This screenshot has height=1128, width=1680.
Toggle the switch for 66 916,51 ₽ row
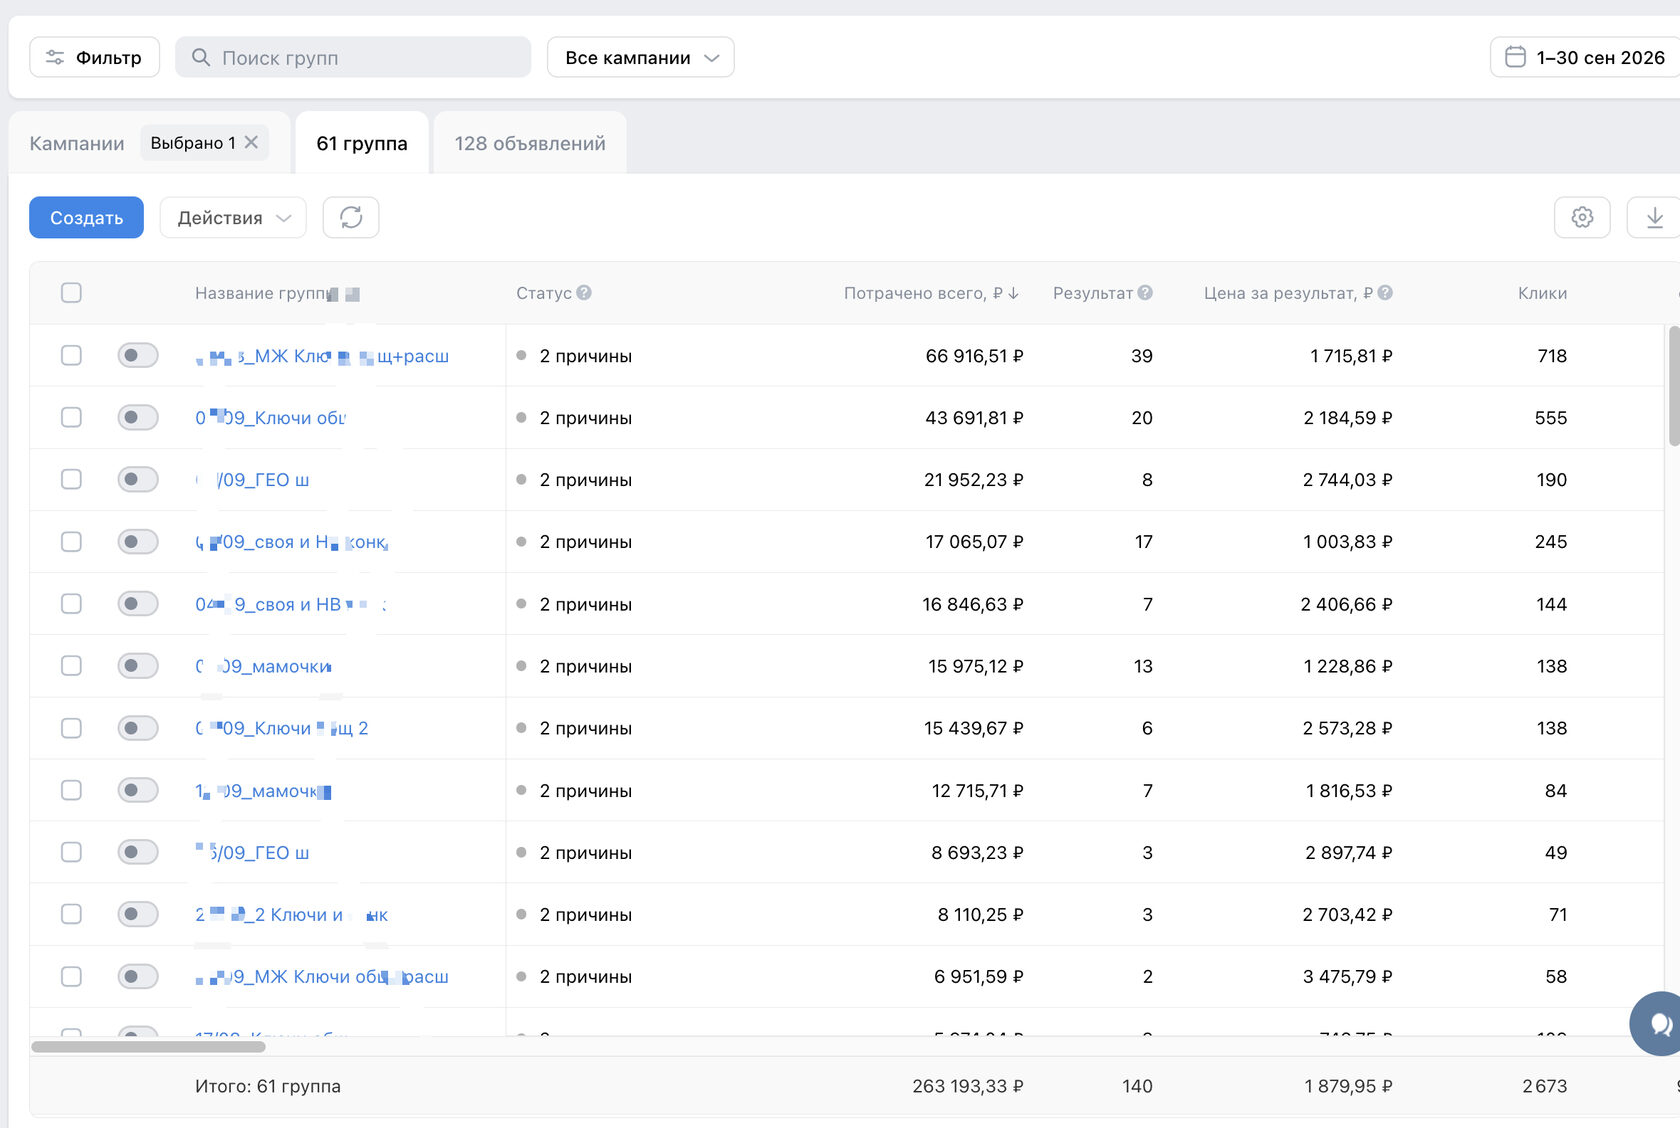pyautogui.click(x=138, y=355)
